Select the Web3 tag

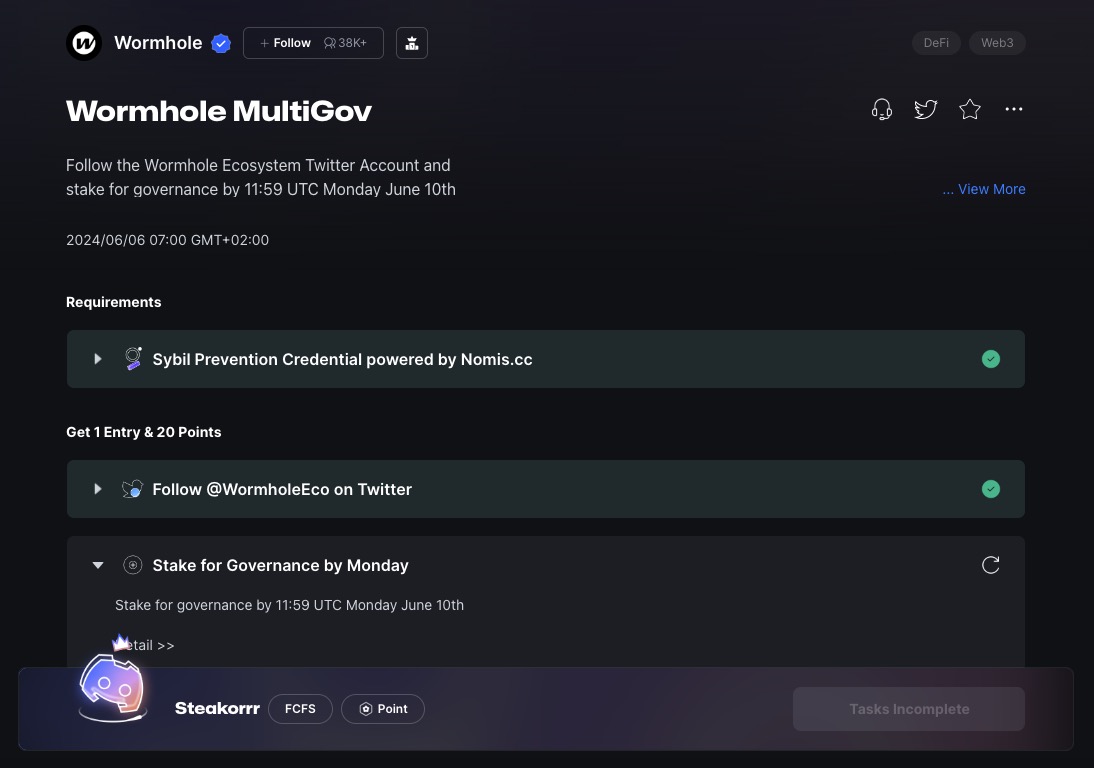point(997,43)
